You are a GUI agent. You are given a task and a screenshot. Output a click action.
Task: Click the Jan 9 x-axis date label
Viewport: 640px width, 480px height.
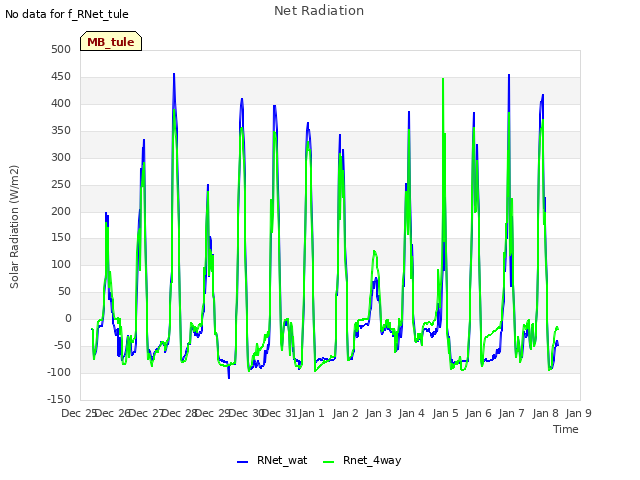pyautogui.click(x=578, y=413)
